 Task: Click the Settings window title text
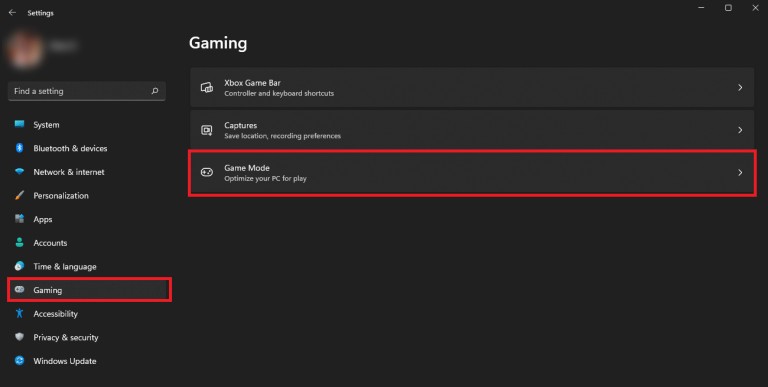(40, 13)
